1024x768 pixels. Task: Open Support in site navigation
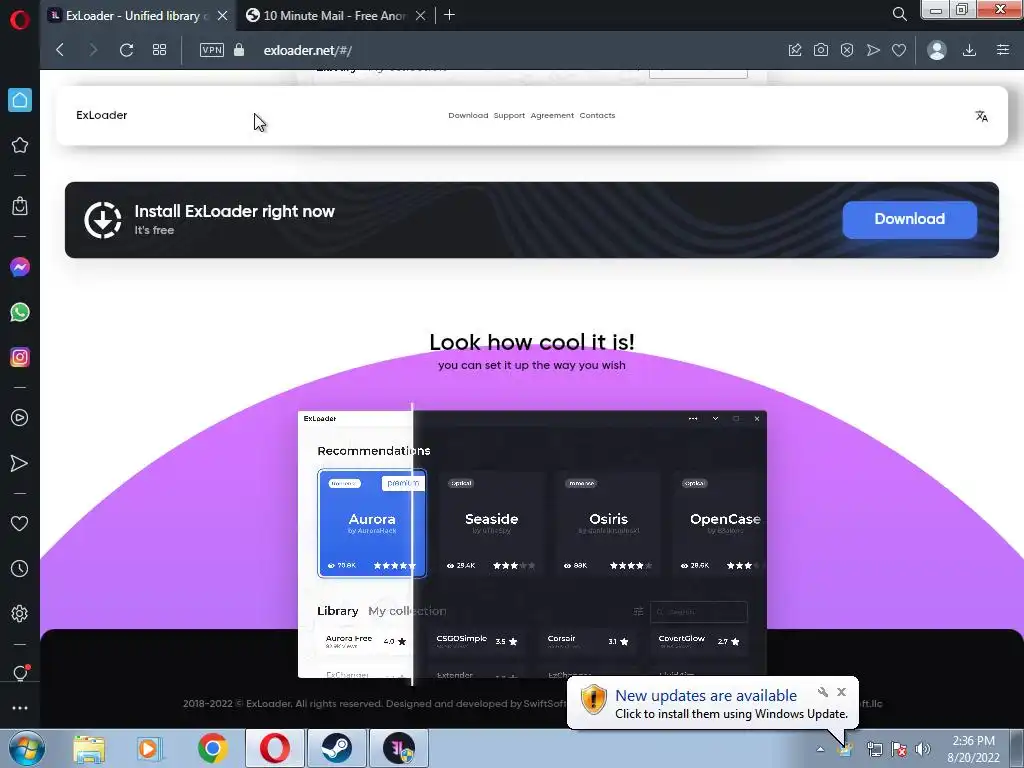(x=509, y=116)
